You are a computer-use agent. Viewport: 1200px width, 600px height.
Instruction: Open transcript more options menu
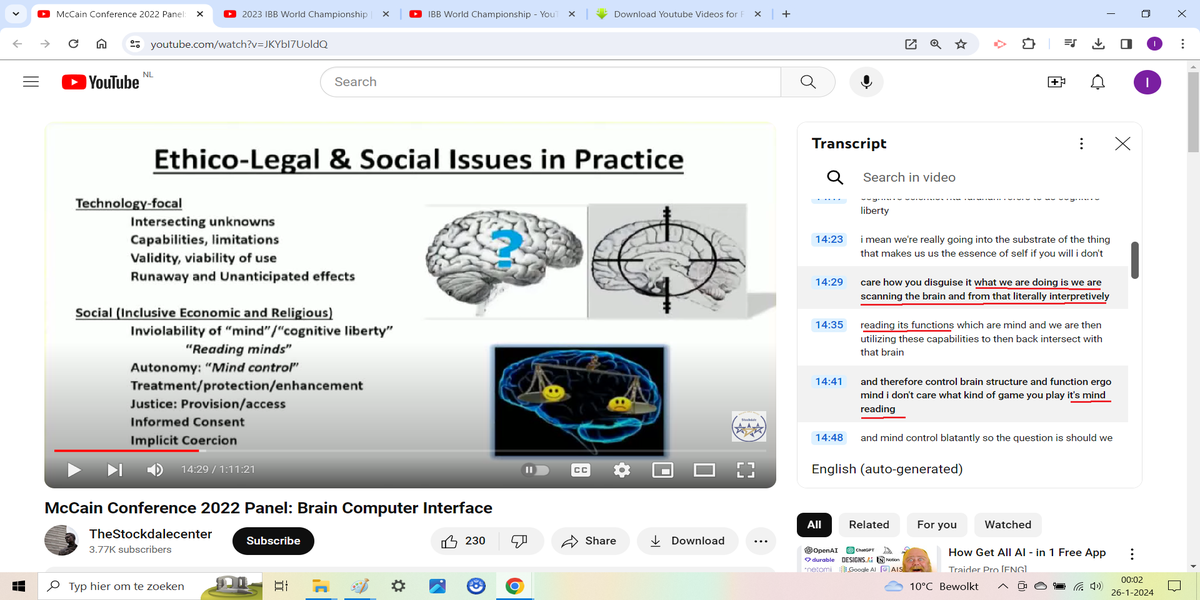[1081, 144]
